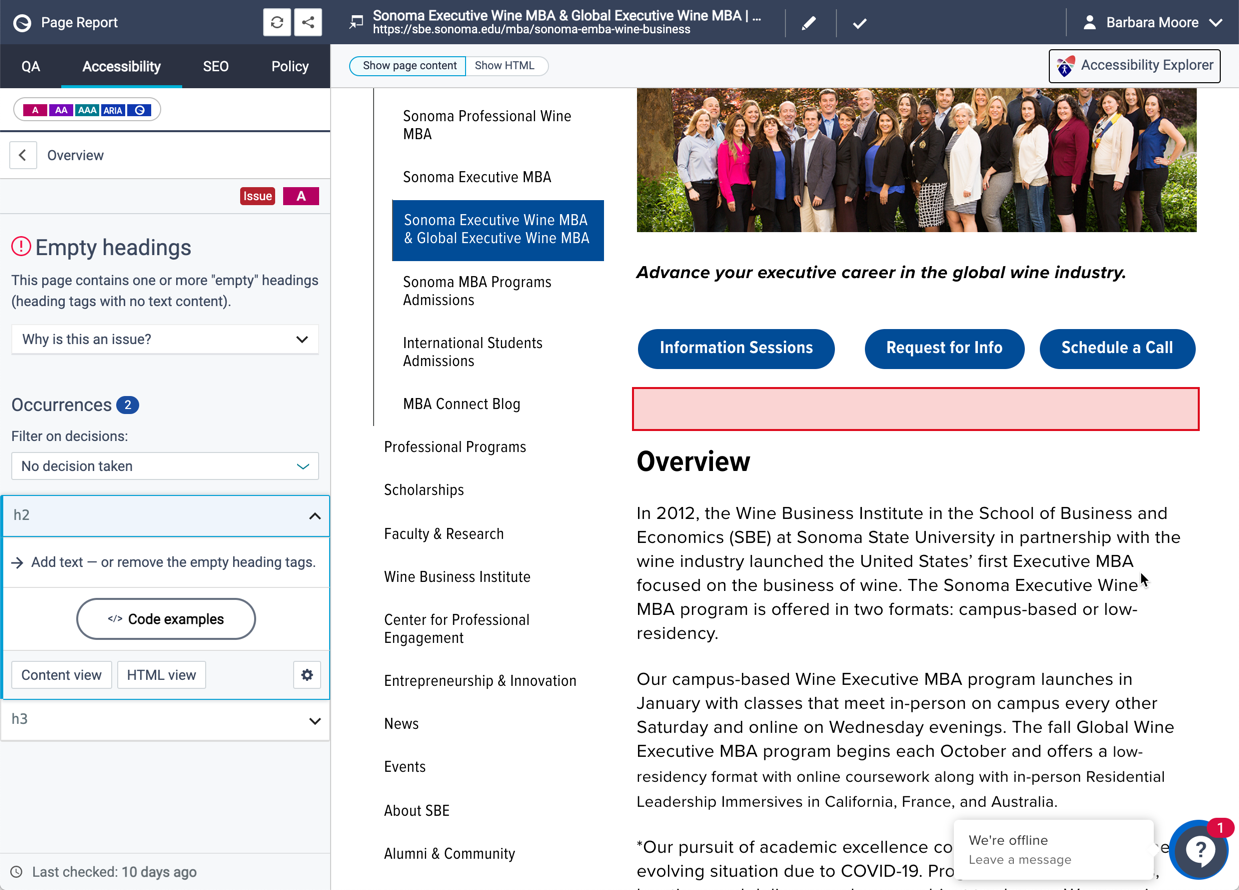This screenshot has height=890, width=1239.
Task: Click the Schedule a Call button
Action: [1117, 348]
